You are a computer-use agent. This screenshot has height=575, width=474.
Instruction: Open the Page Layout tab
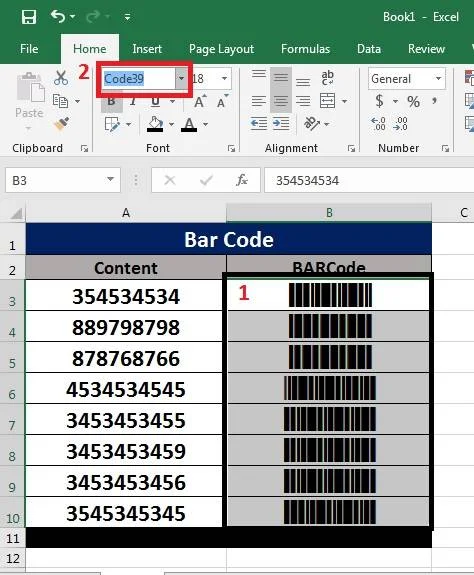point(221,49)
